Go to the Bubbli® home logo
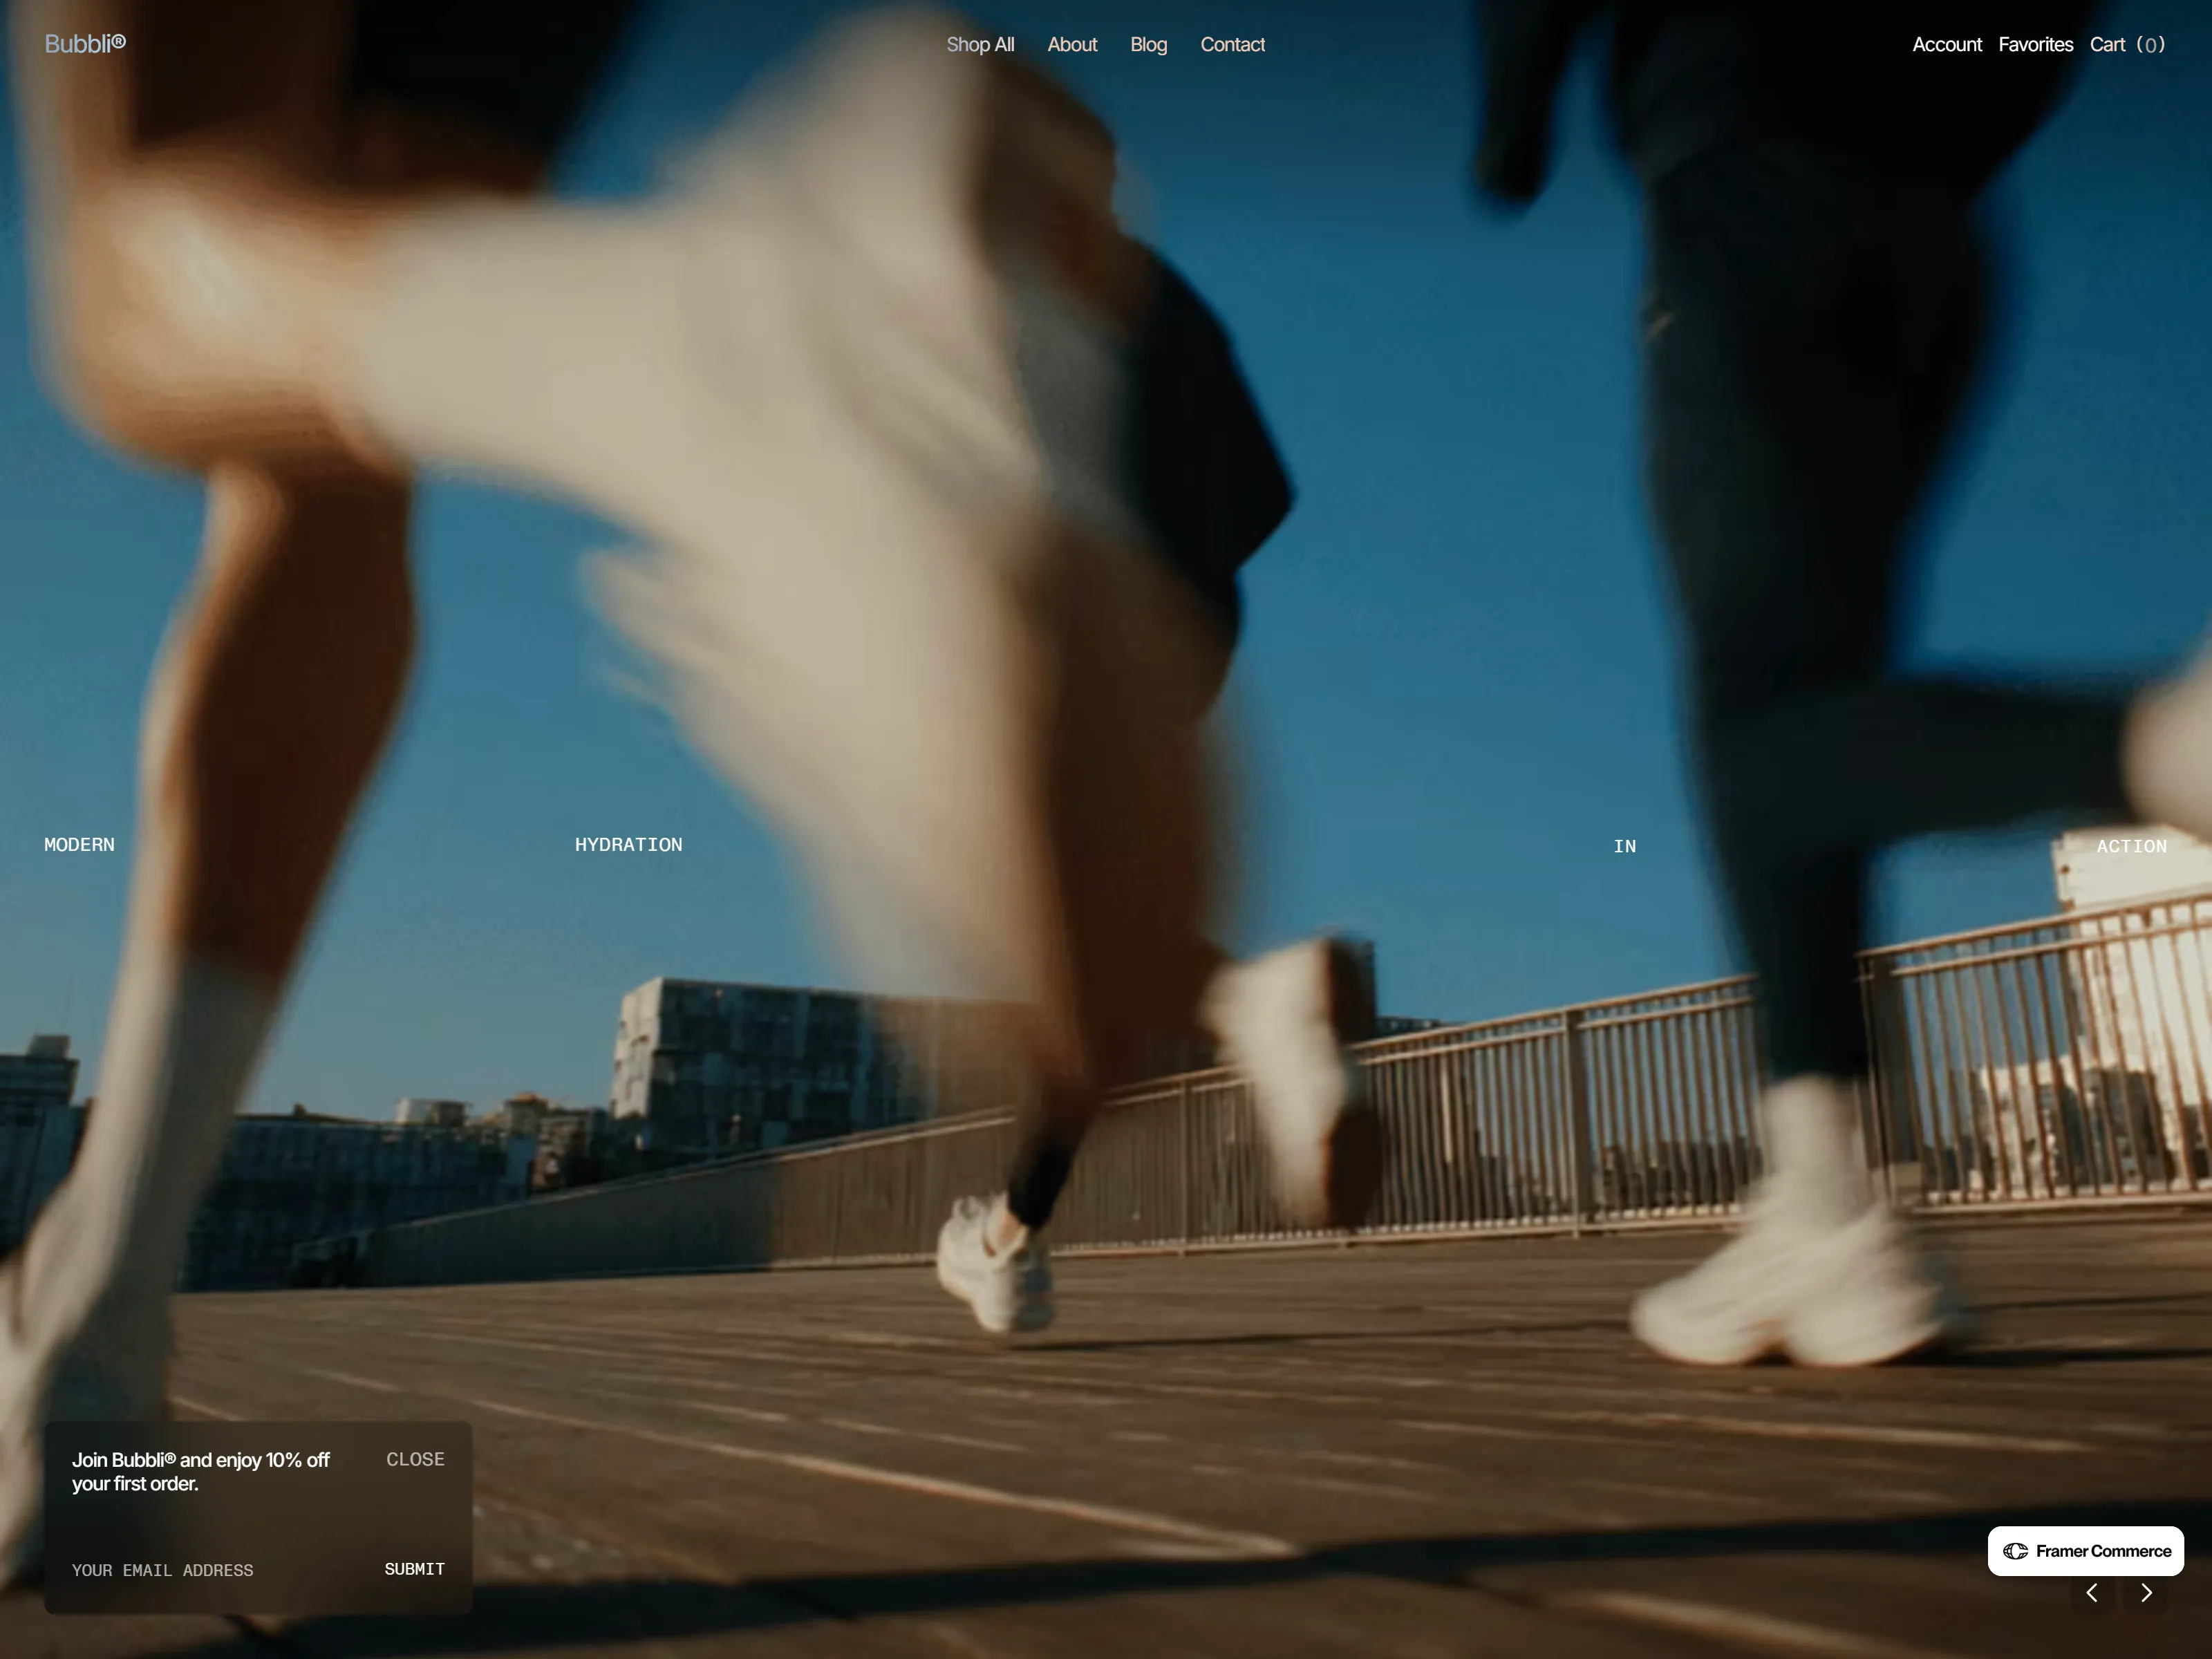This screenshot has width=2212, height=1659. 85,44
